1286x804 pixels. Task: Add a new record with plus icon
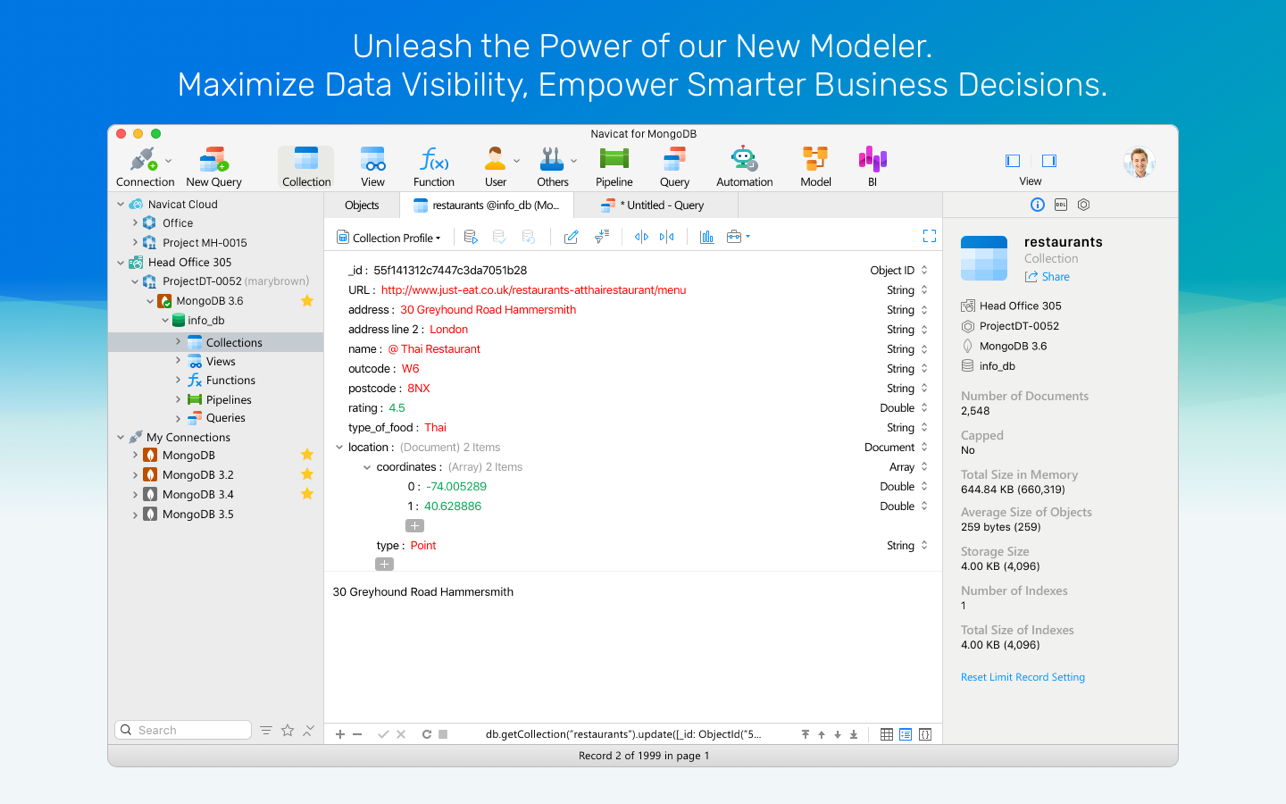[340, 734]
